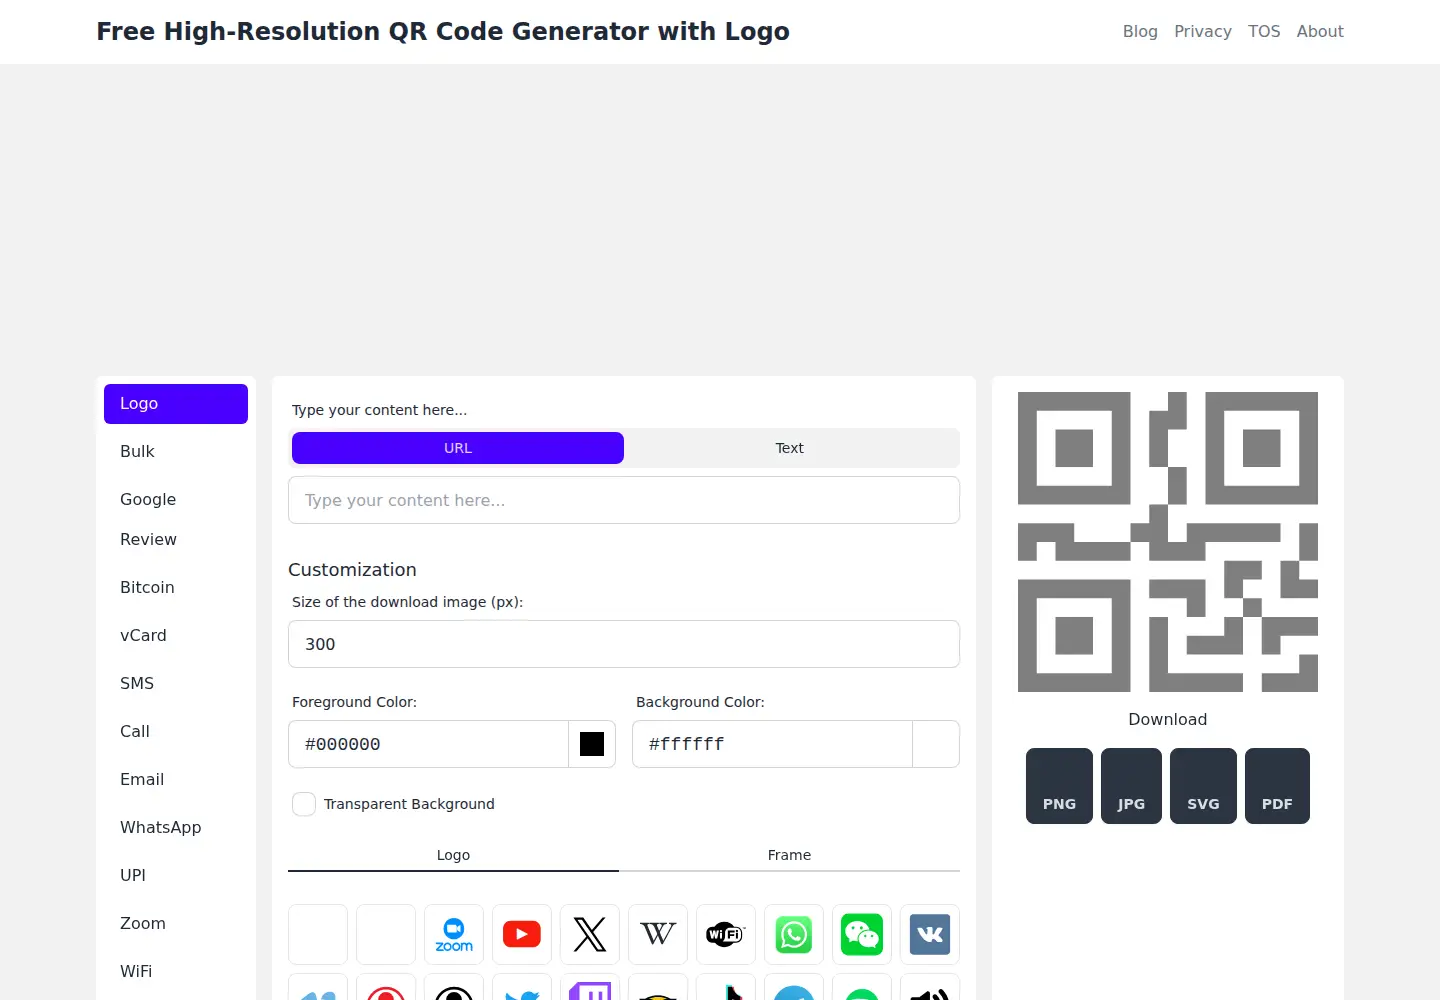Select WhatsApp in the sidebar list

(x=176, y=828)
